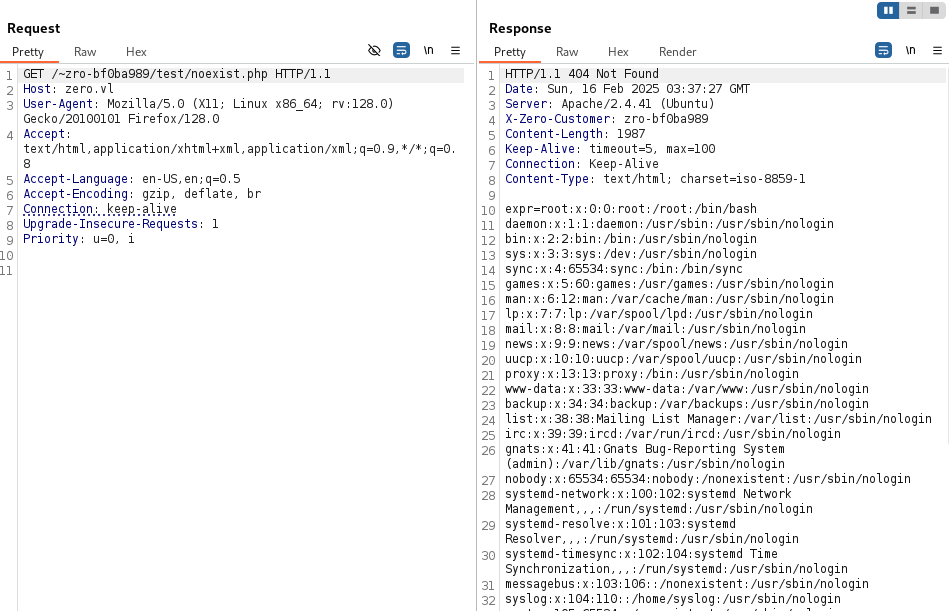This screenshot has height=611, width=949.
Task: Click the 'syslog:x:104:110' passwd line
Action: [673, 600]
